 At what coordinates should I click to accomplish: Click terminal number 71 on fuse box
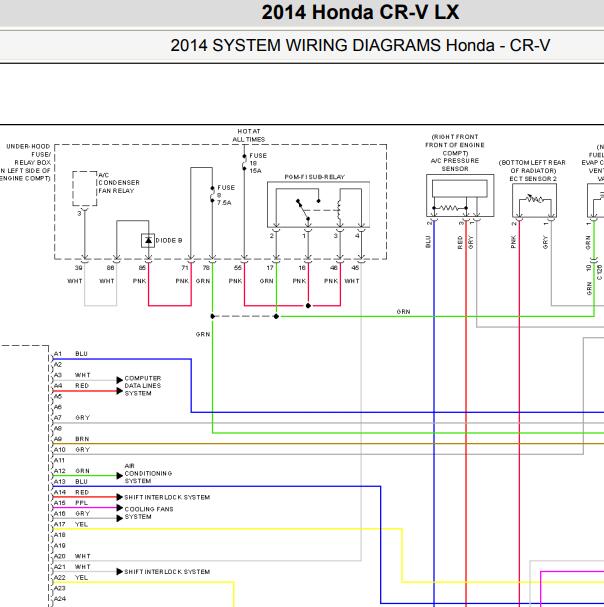pyautogui.click(x=185, y=268)
